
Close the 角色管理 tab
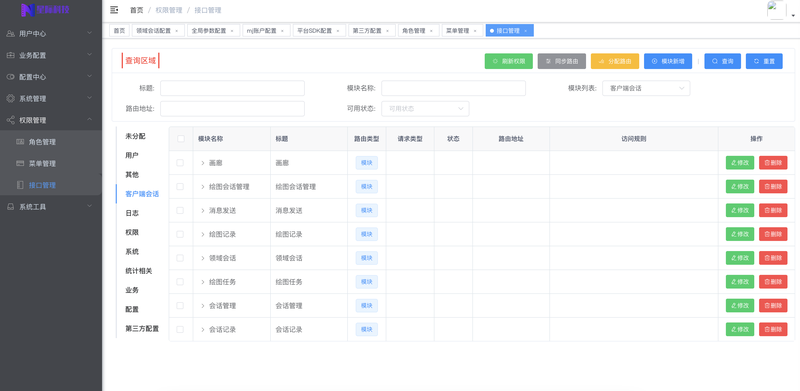click(x=431, y=31)
